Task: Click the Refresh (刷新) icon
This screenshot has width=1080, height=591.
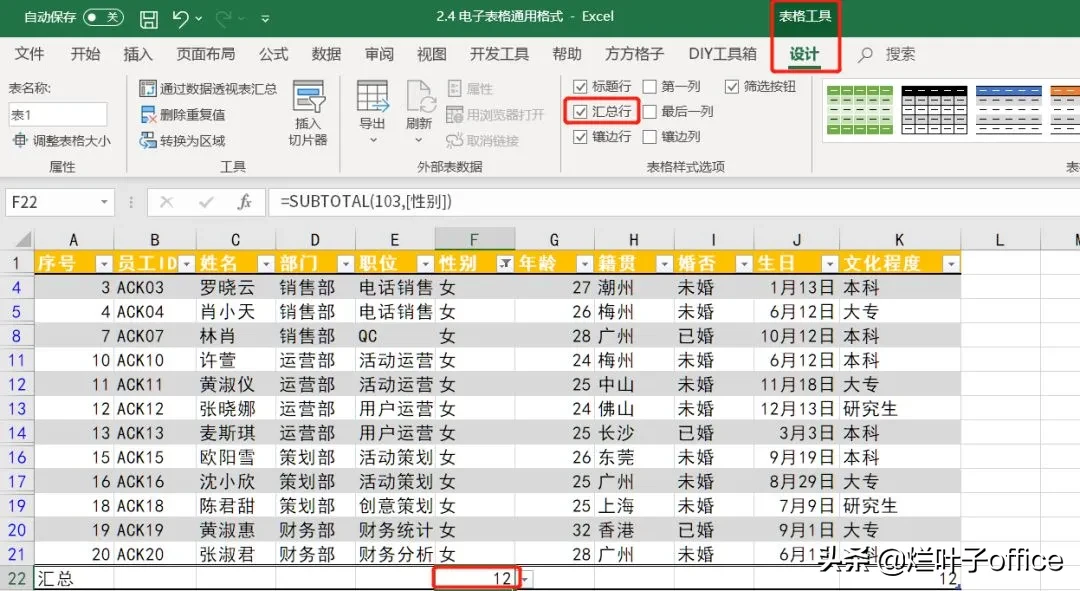Action: pos(420,96)
